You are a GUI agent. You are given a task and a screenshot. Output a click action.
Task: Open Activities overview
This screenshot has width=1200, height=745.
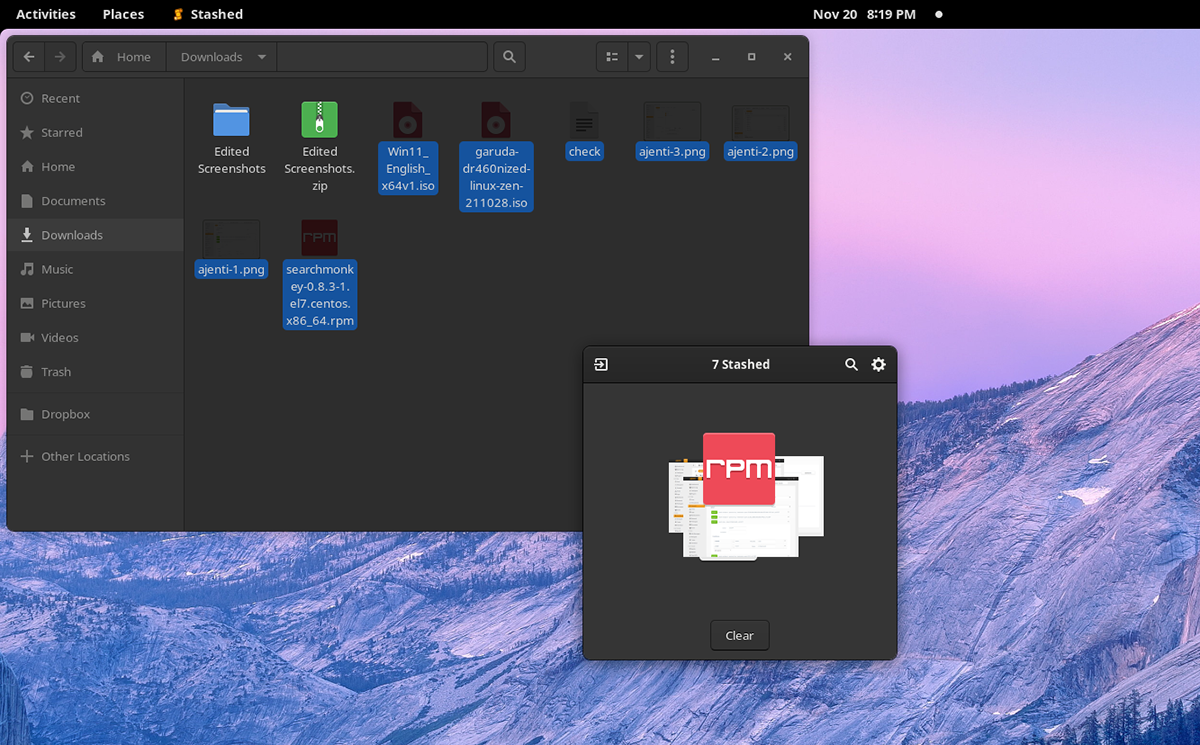(x=46, y=14)
